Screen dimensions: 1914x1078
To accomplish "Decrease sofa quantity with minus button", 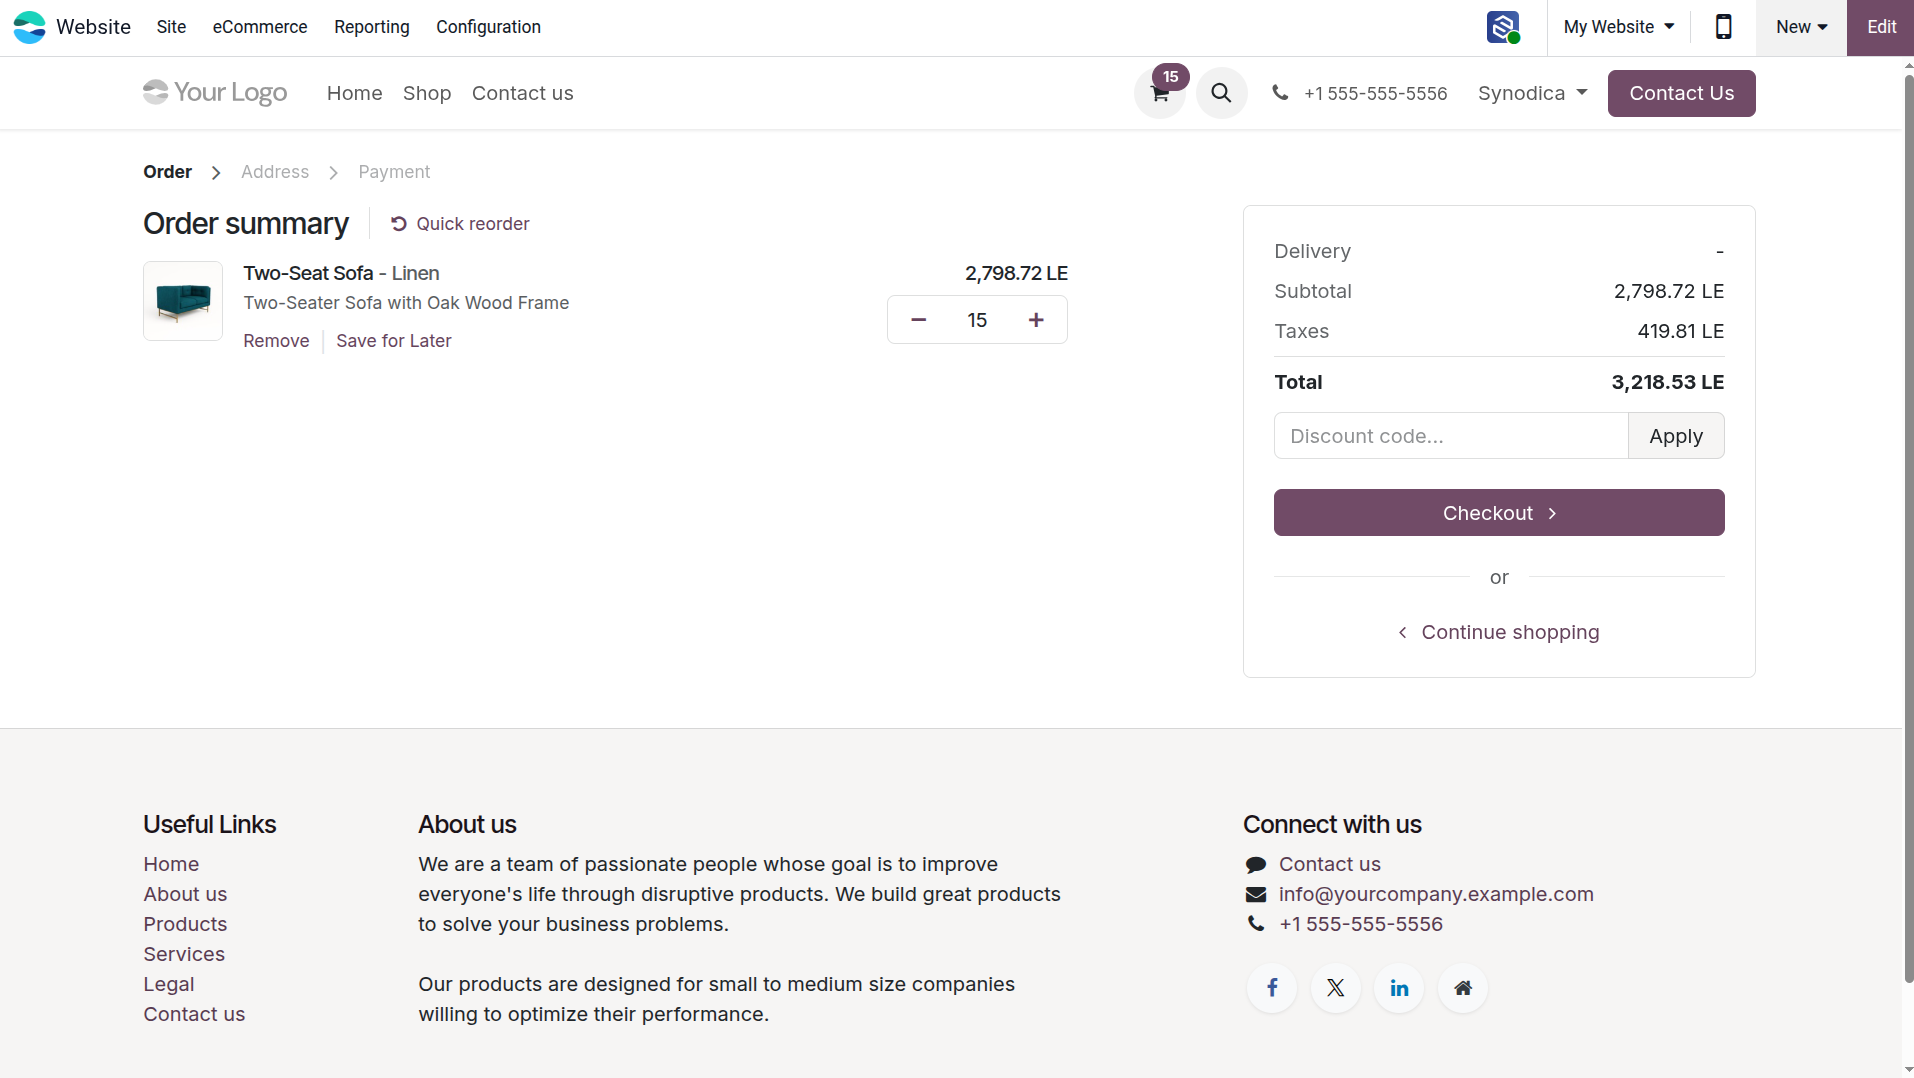I will 918,320.
